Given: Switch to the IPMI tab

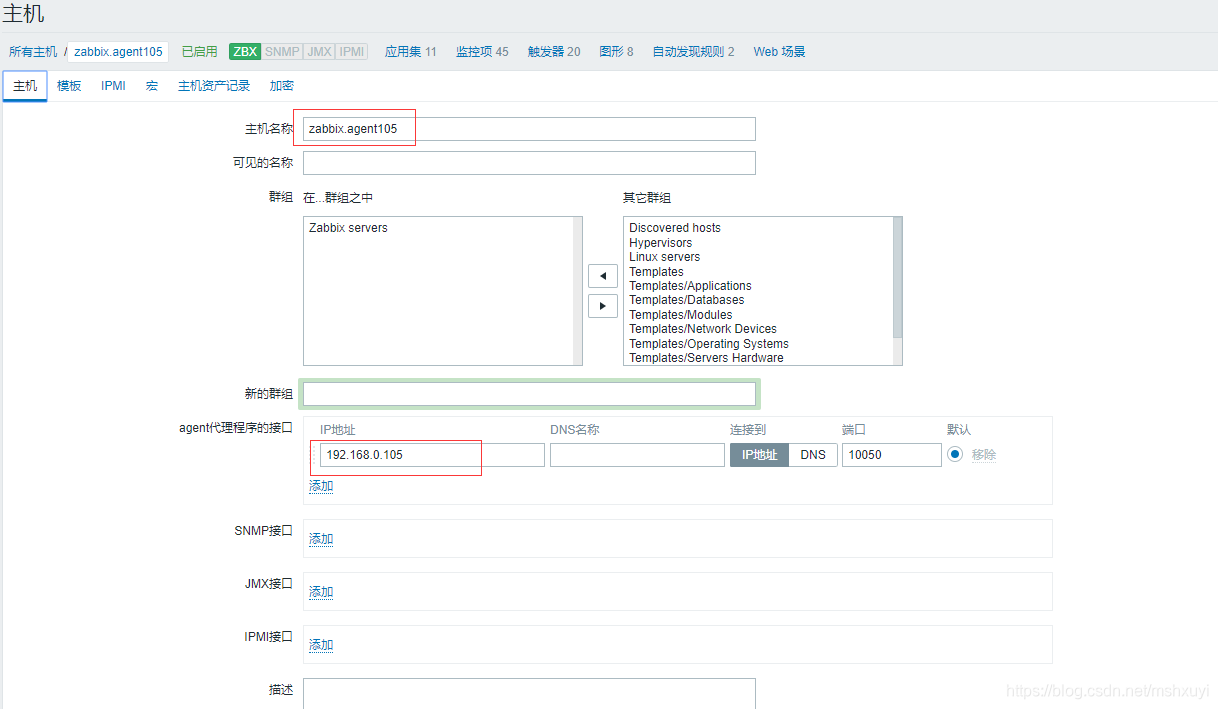Looking at the screenshot, I should pyautogui.click(x=113, y=86).
